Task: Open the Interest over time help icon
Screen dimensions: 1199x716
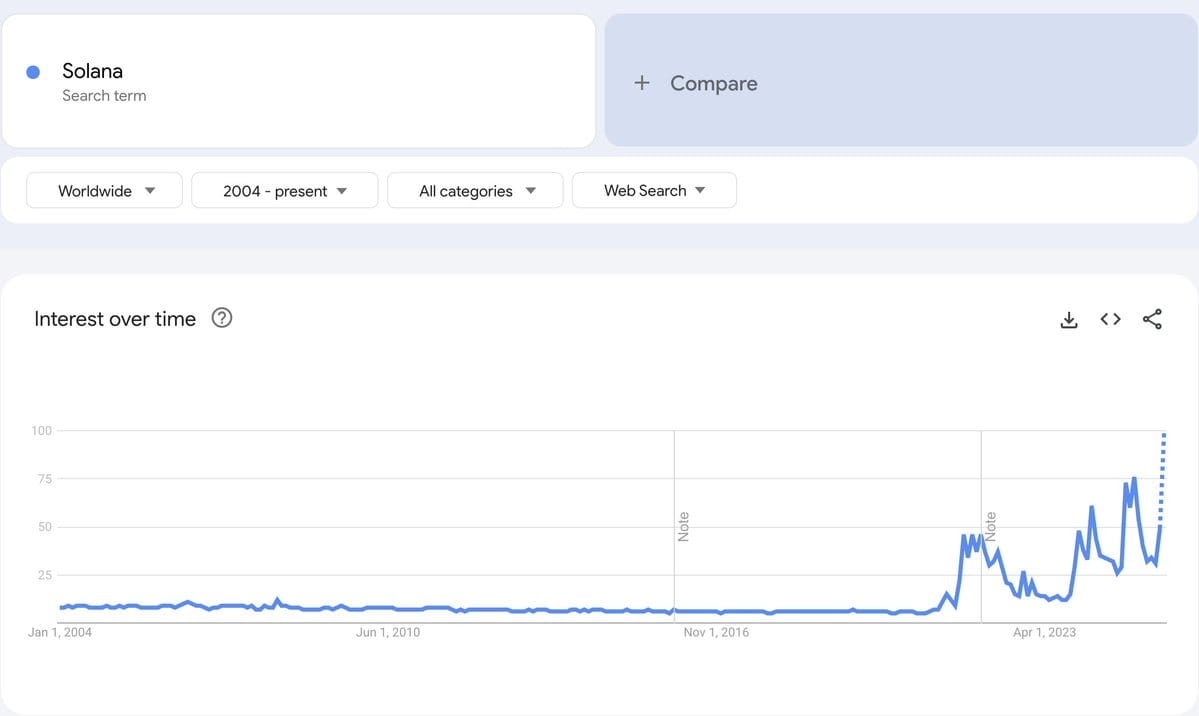Action: 222,317
